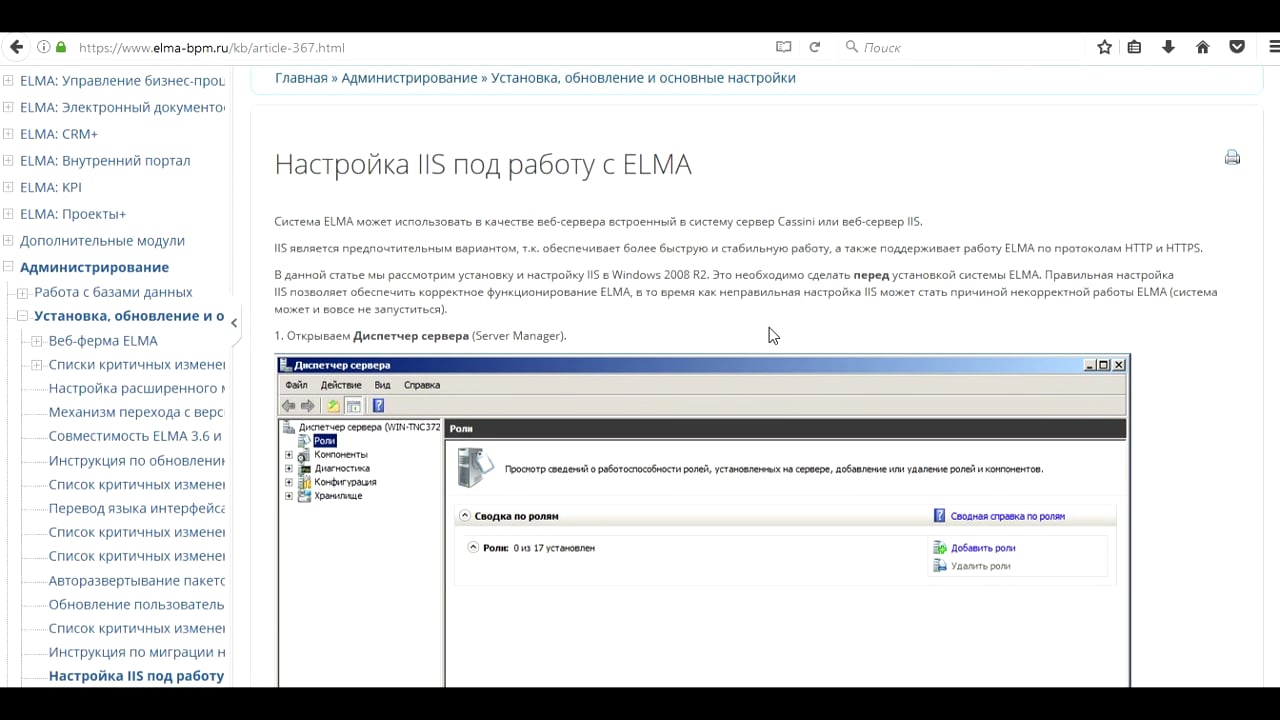Expand Работа с базами данных node
The image size is (1280, 720).
tap(22, 293)
